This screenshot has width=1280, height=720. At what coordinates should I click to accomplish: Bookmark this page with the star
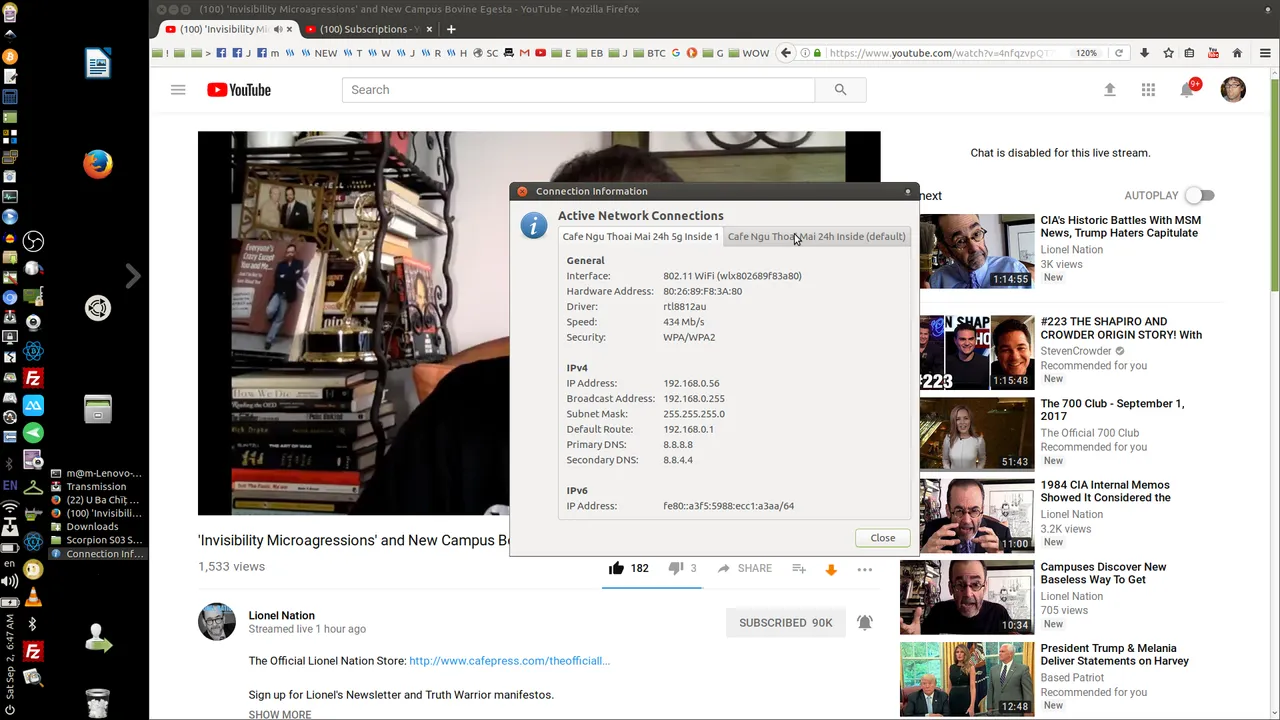pyautogui.click(x=1167, y=53)
